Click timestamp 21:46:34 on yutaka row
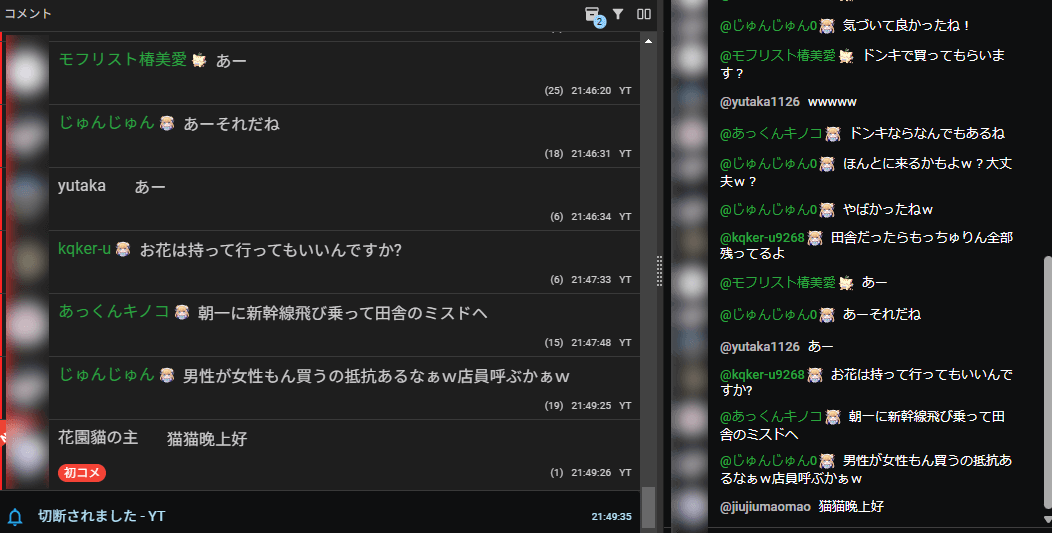 tap(591, 217)
